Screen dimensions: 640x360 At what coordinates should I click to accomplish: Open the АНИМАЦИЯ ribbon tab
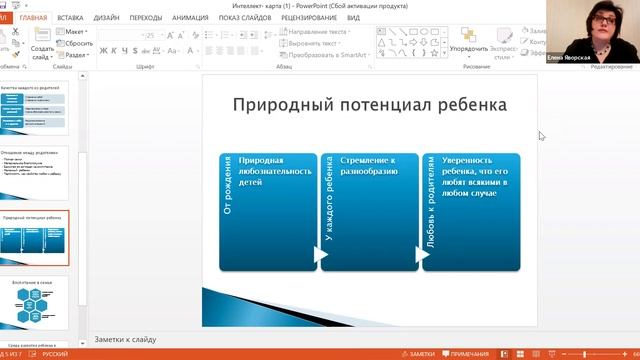[x=190, y=18]
